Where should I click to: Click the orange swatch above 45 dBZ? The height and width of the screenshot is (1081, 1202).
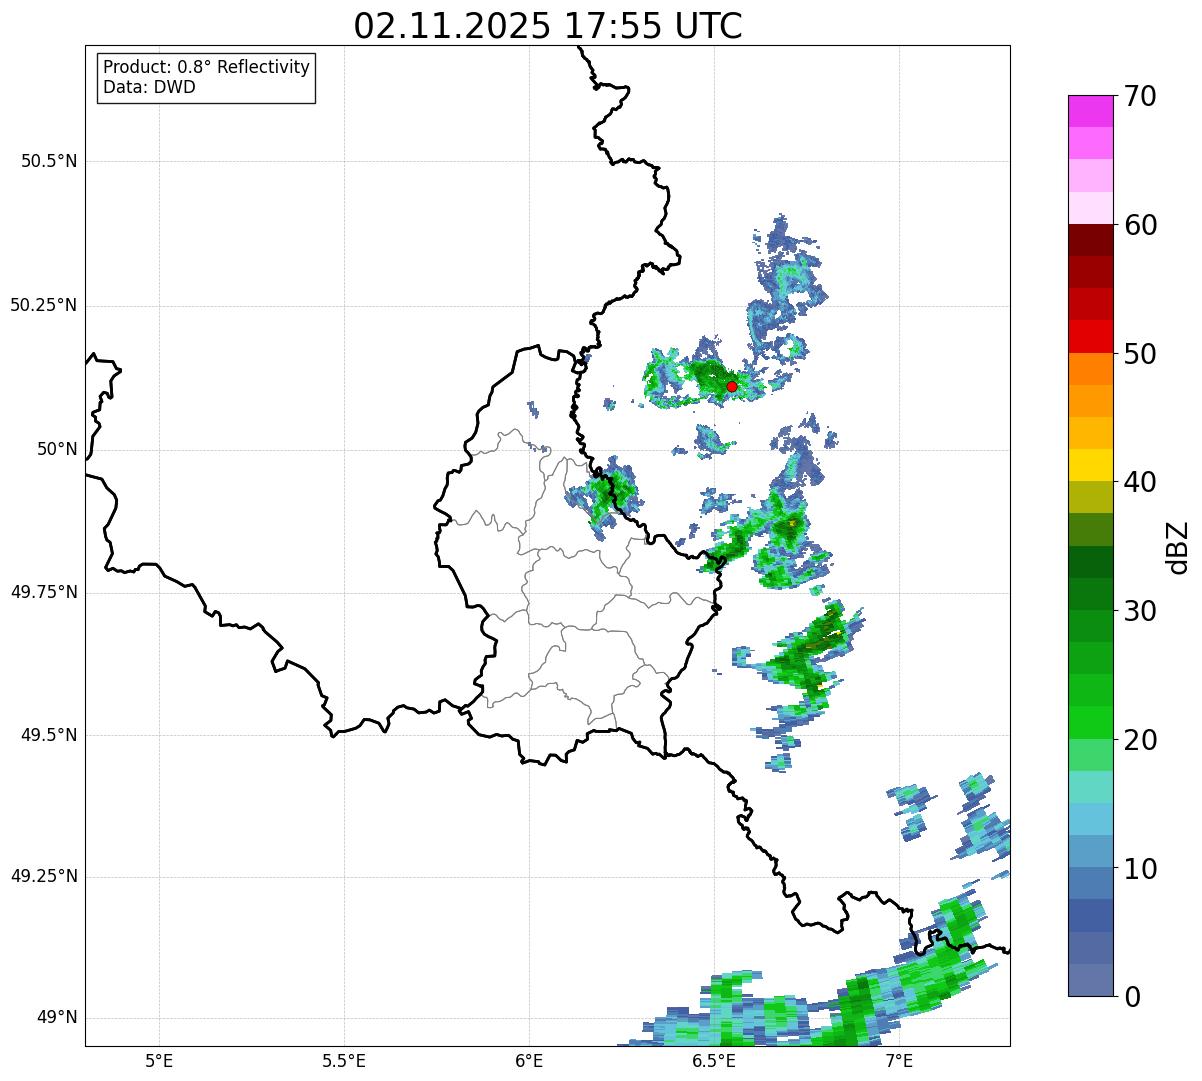1090,401
